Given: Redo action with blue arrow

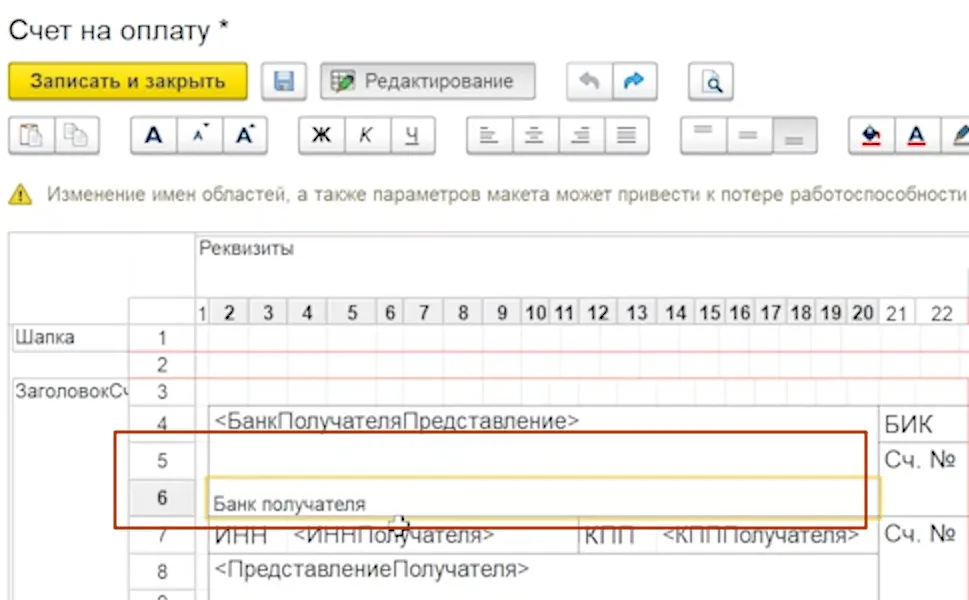Looking at the screenshot, I should pyautogui.click(x=635, y=81).
